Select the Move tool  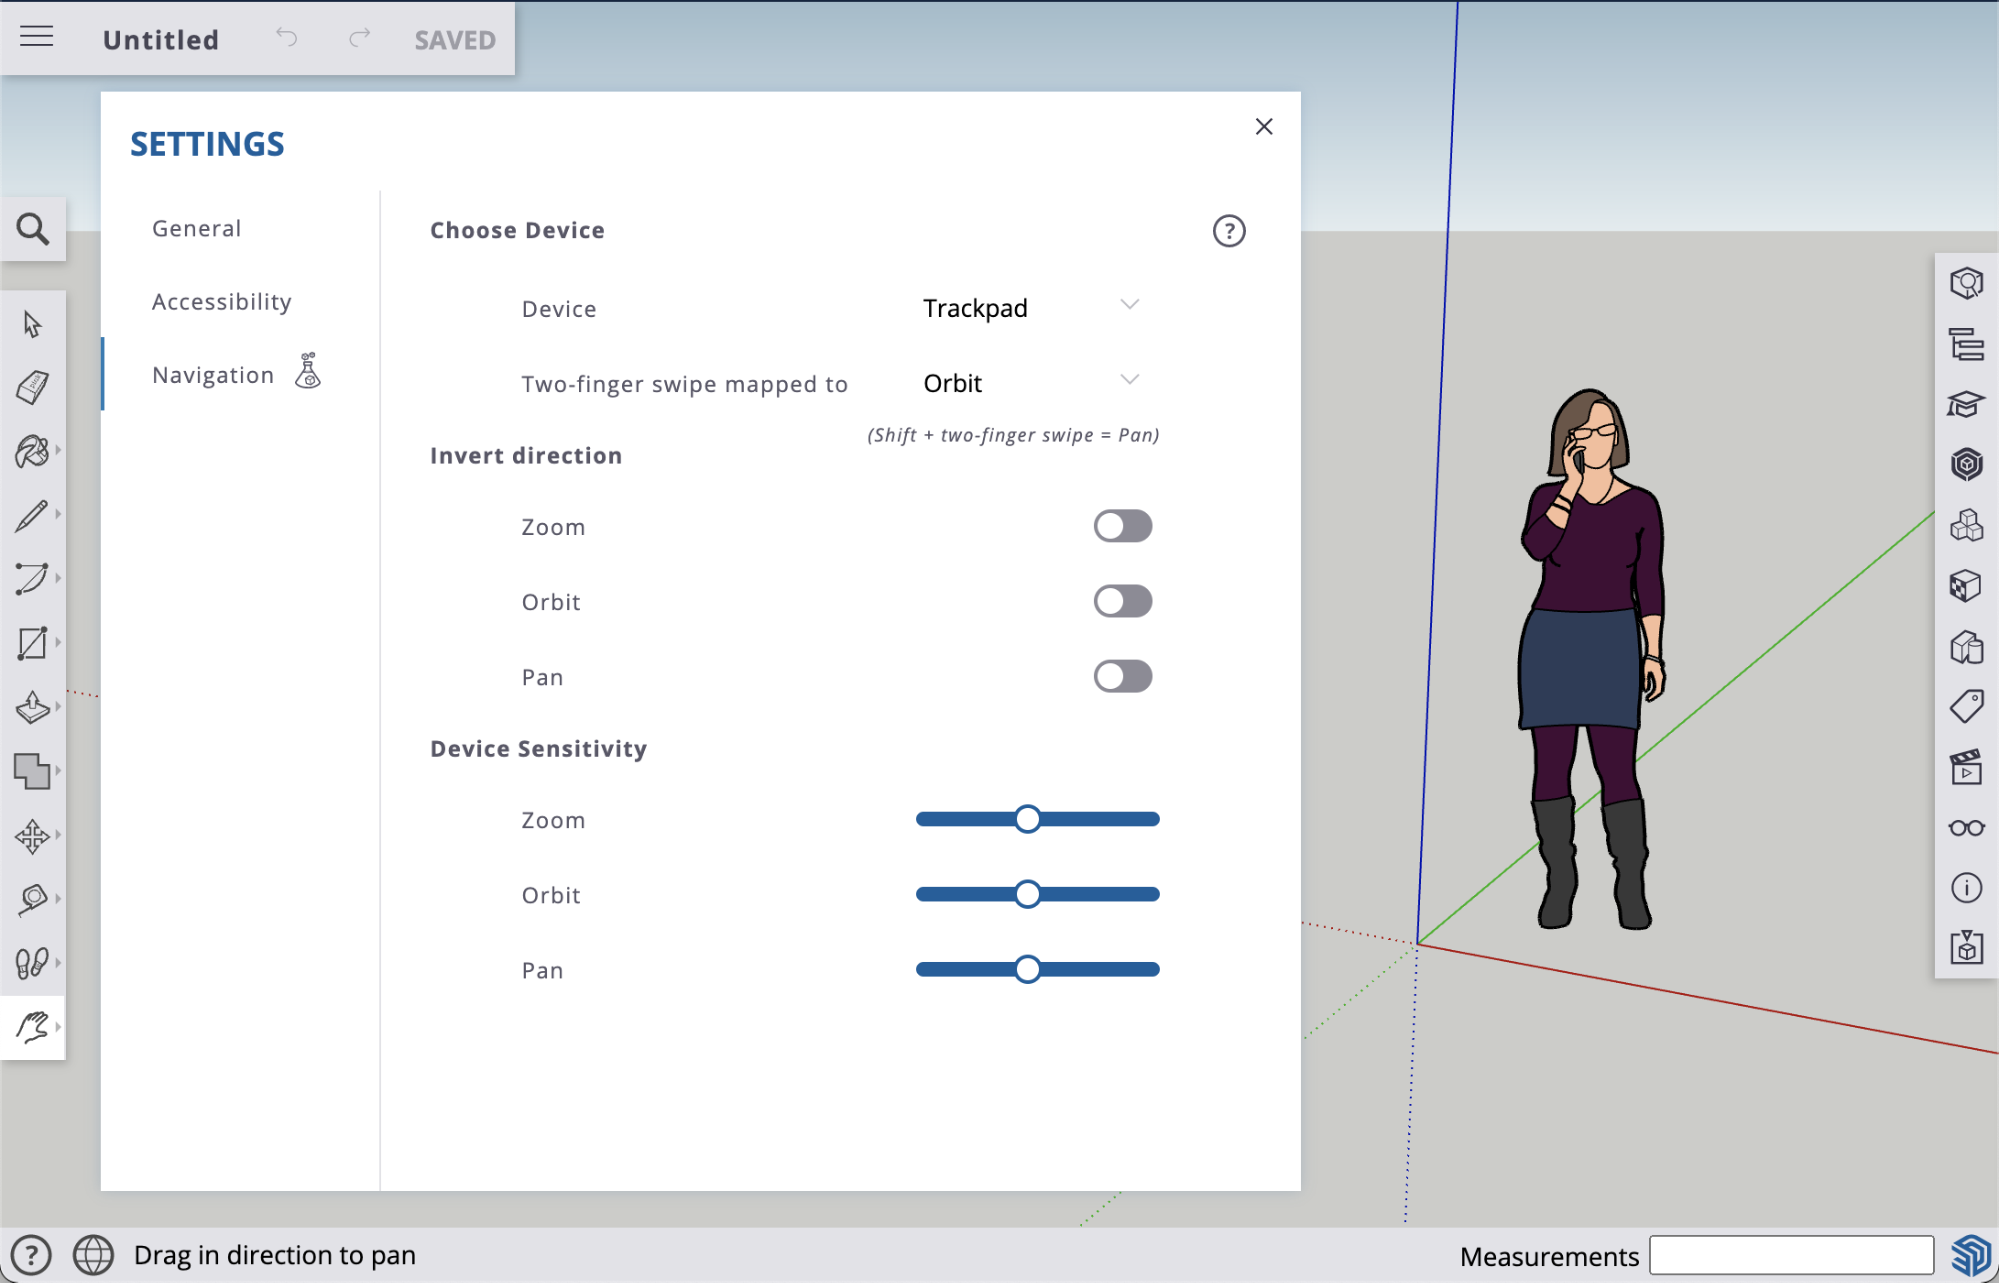pos(32,835)
